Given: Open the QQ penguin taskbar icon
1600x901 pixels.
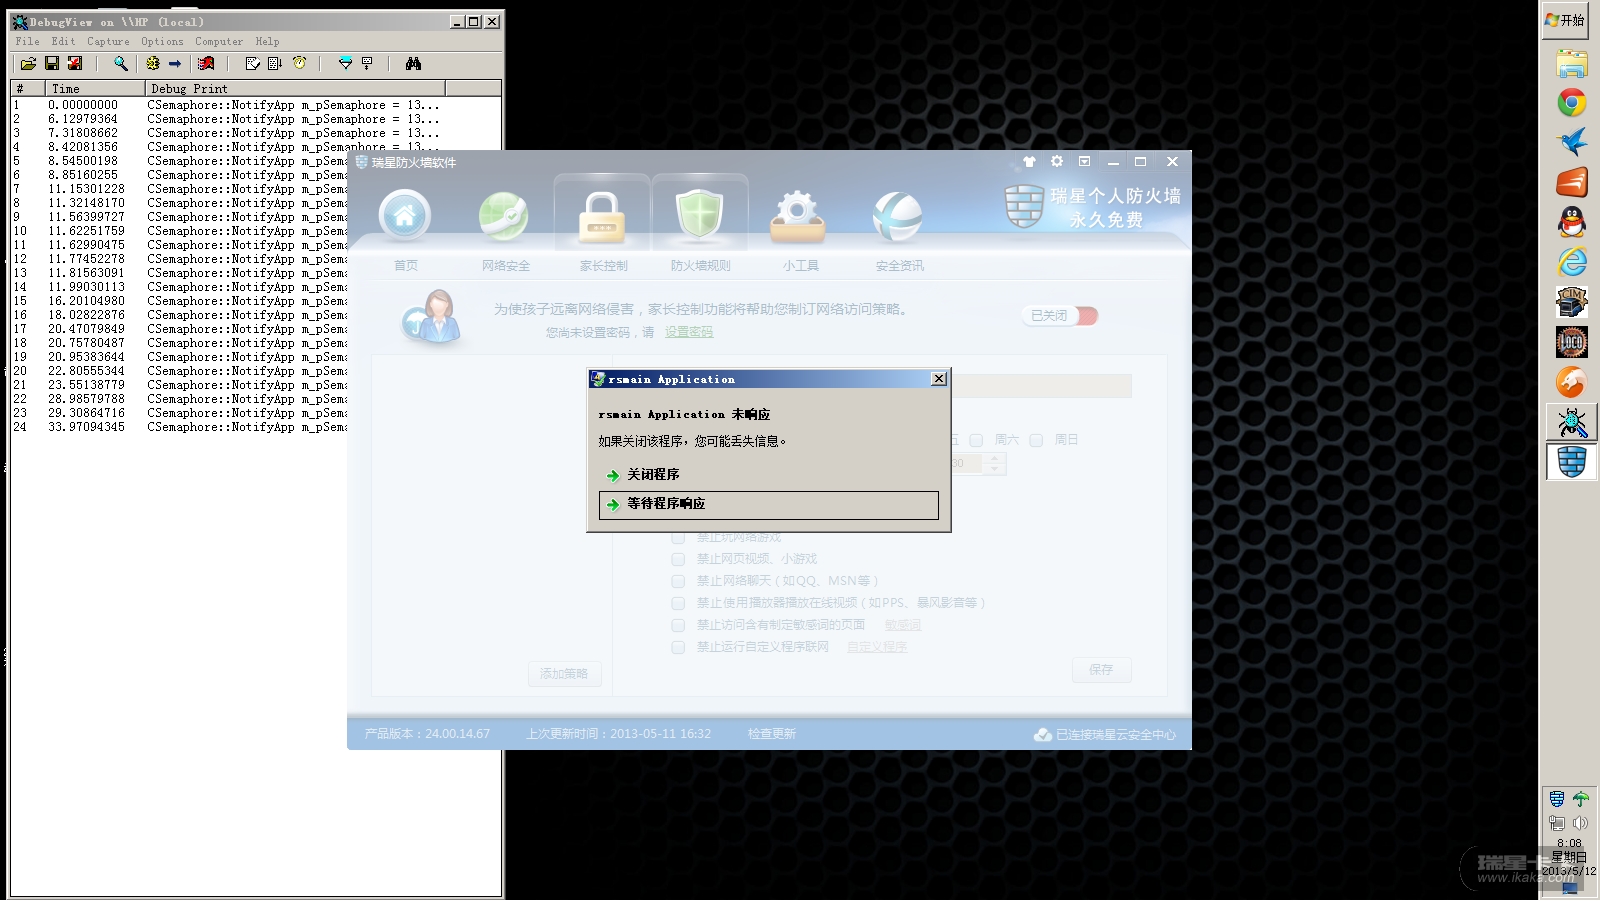Looking at the screenshot, I should (1572, 222).
